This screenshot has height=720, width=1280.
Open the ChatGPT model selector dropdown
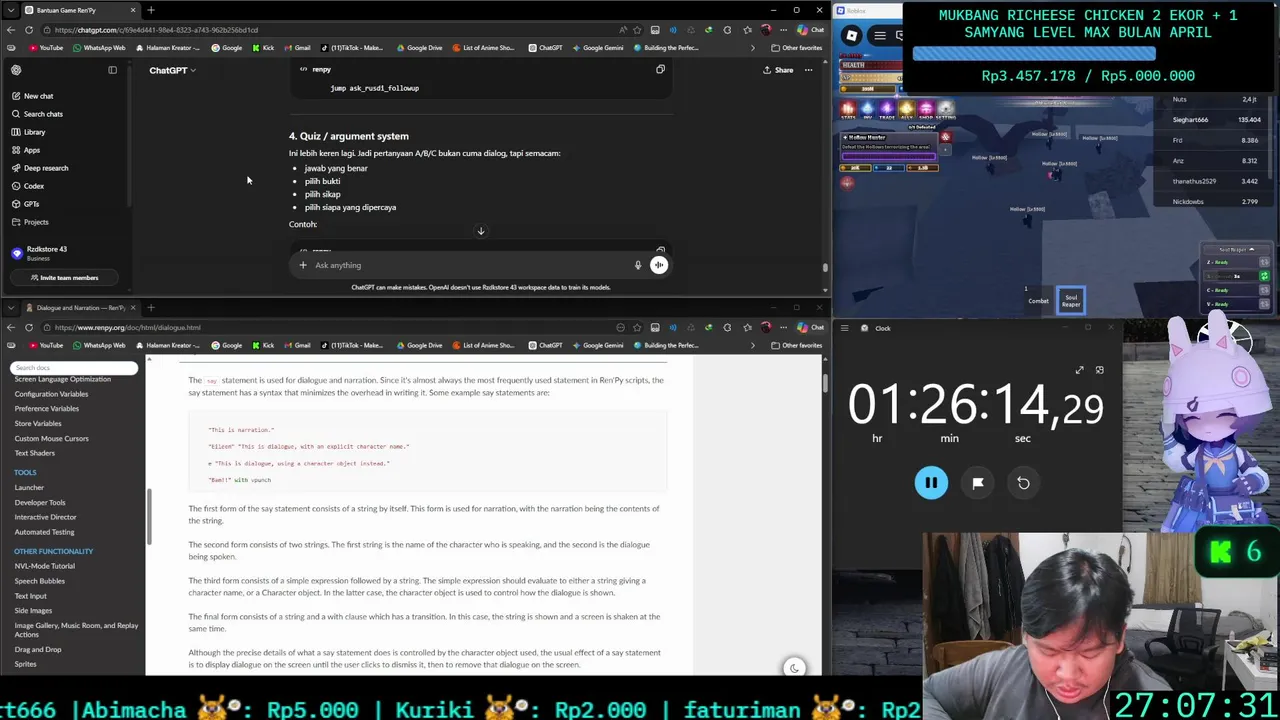click(x=172, y=70)
